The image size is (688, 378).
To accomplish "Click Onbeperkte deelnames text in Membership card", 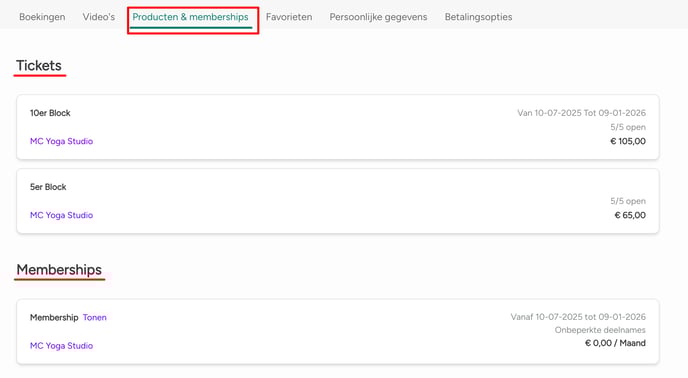I will click(600, 330).
